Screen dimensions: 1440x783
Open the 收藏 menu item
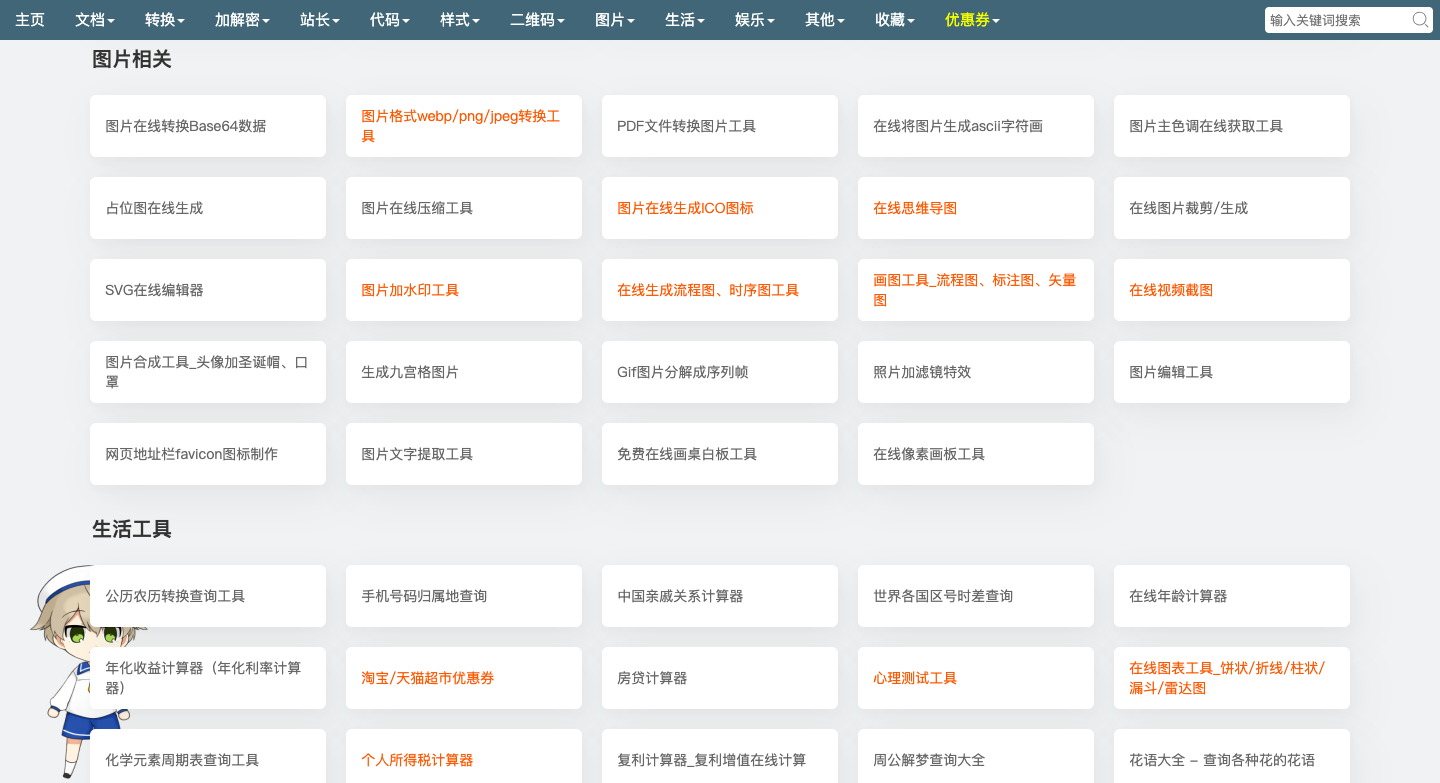(893, 19)
